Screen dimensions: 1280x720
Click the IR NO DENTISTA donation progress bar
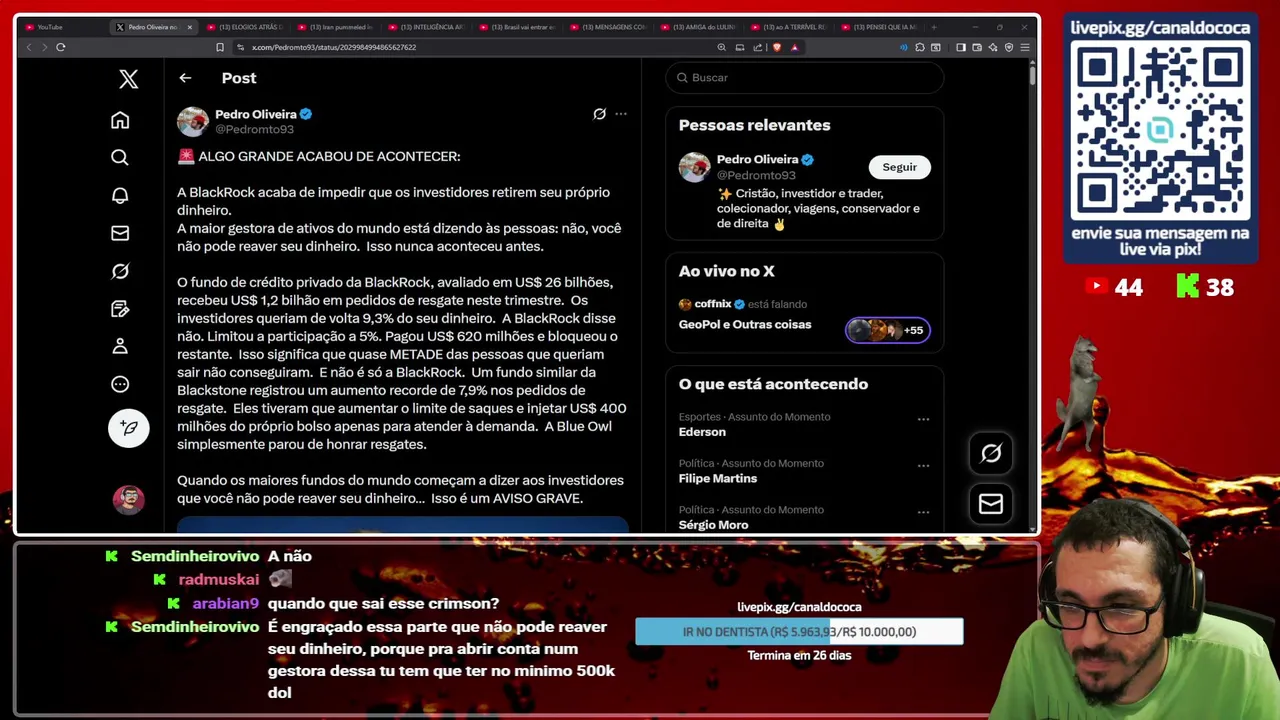pos(799,632)
